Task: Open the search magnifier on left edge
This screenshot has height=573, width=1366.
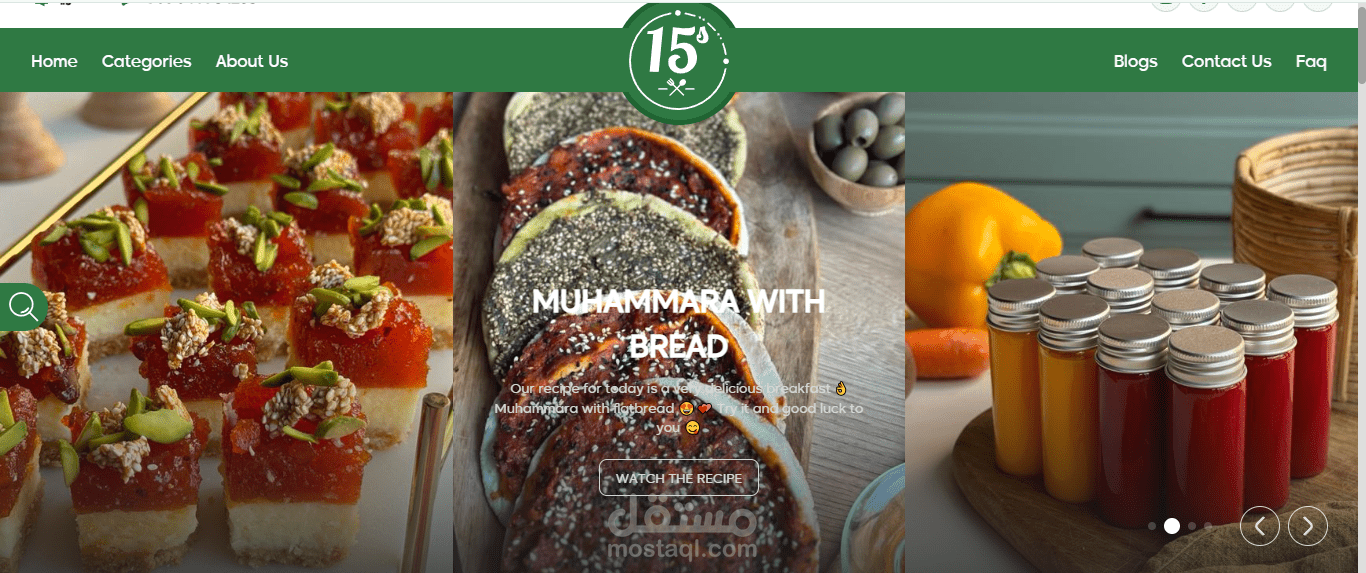Action: pos(23,308)
